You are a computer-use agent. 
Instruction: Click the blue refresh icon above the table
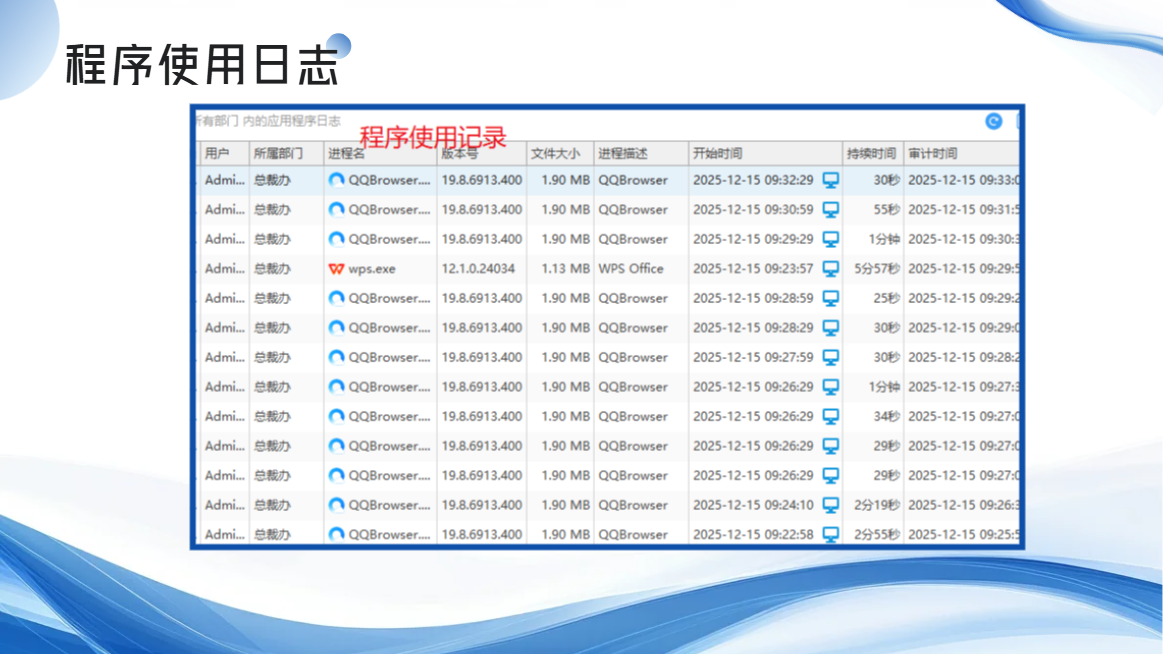click(x=994, y=122)
